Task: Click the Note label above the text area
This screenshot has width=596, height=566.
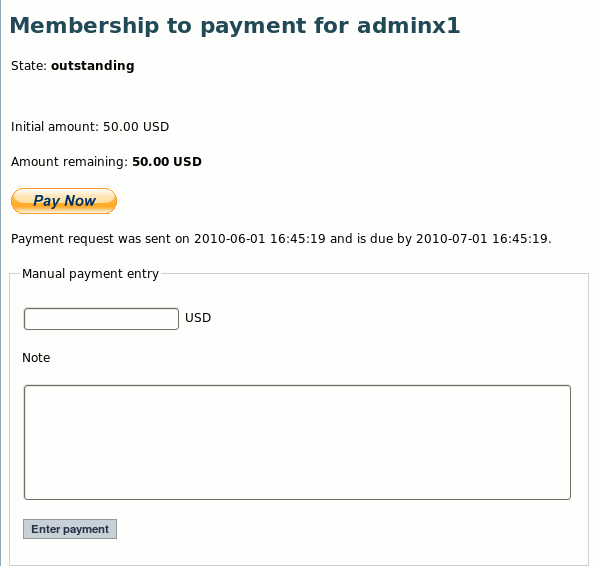Action: 36,358
